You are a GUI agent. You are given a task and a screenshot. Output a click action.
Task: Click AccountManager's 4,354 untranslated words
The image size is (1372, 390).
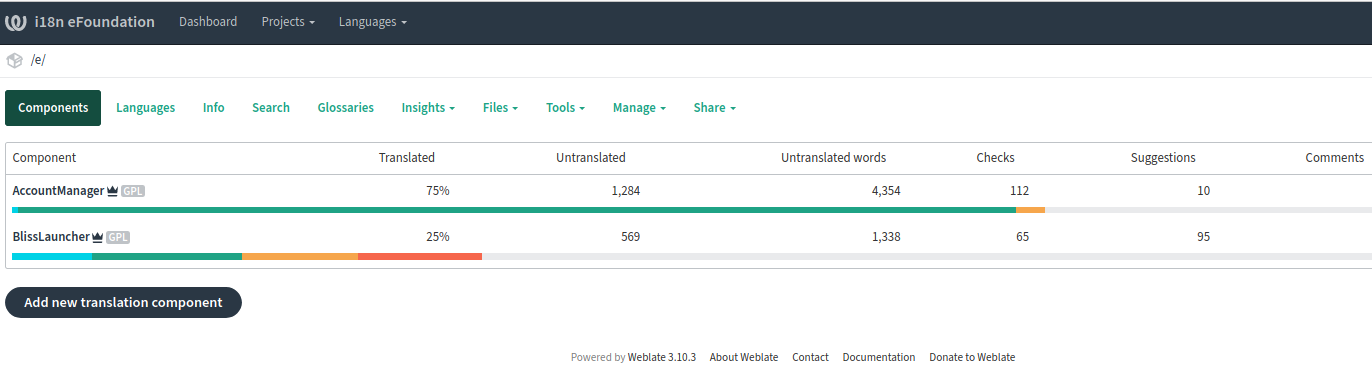pos(886,191)
